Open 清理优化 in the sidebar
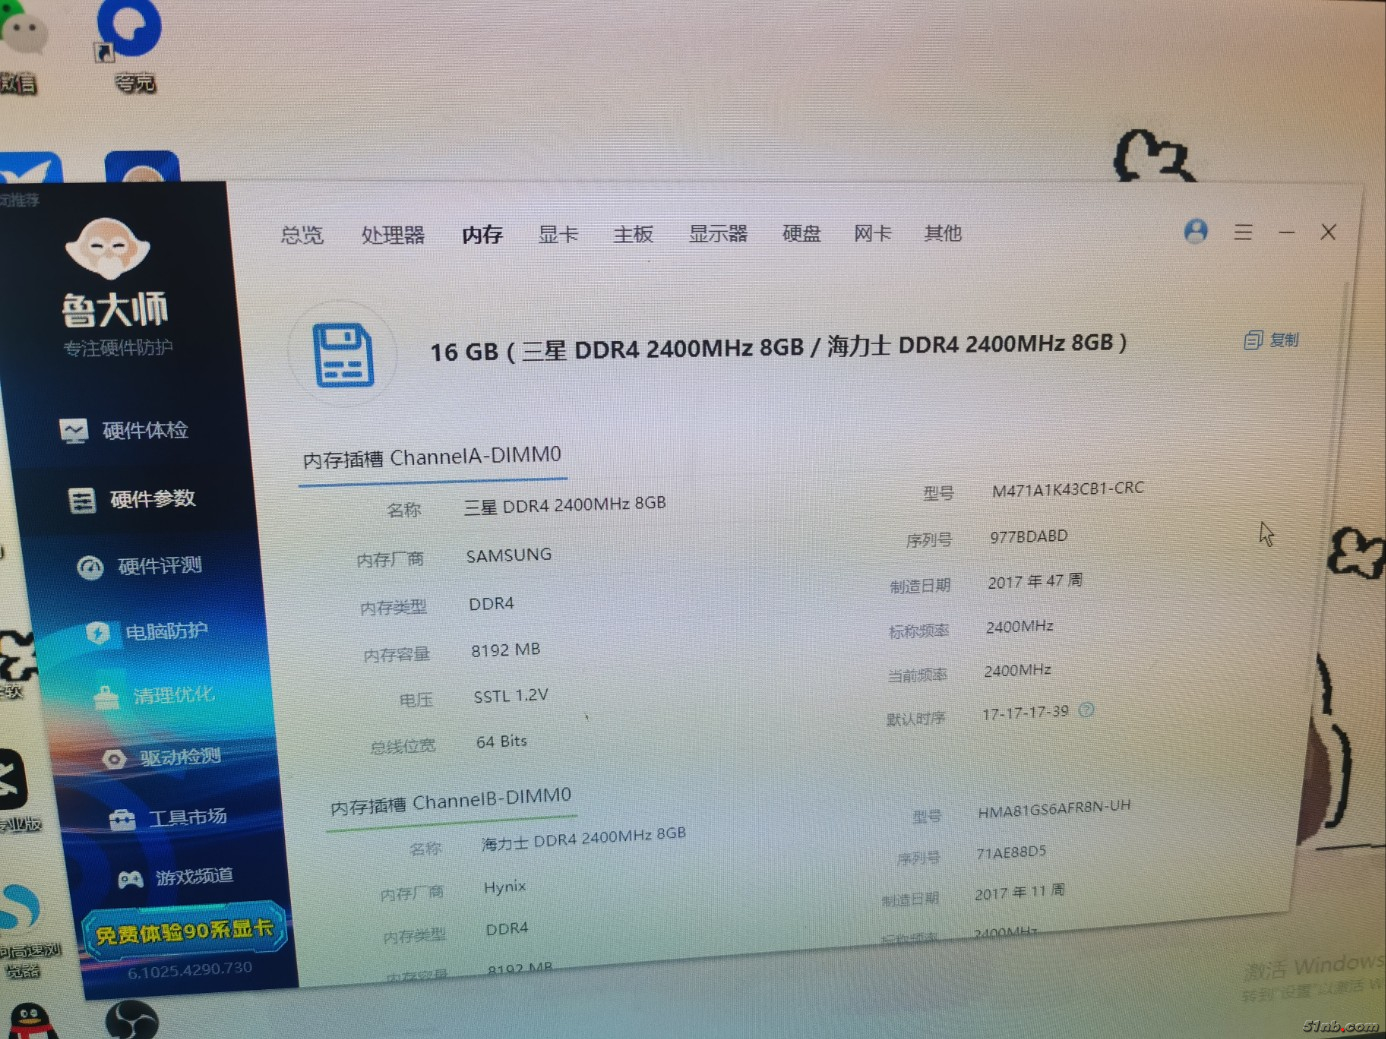 154,695
